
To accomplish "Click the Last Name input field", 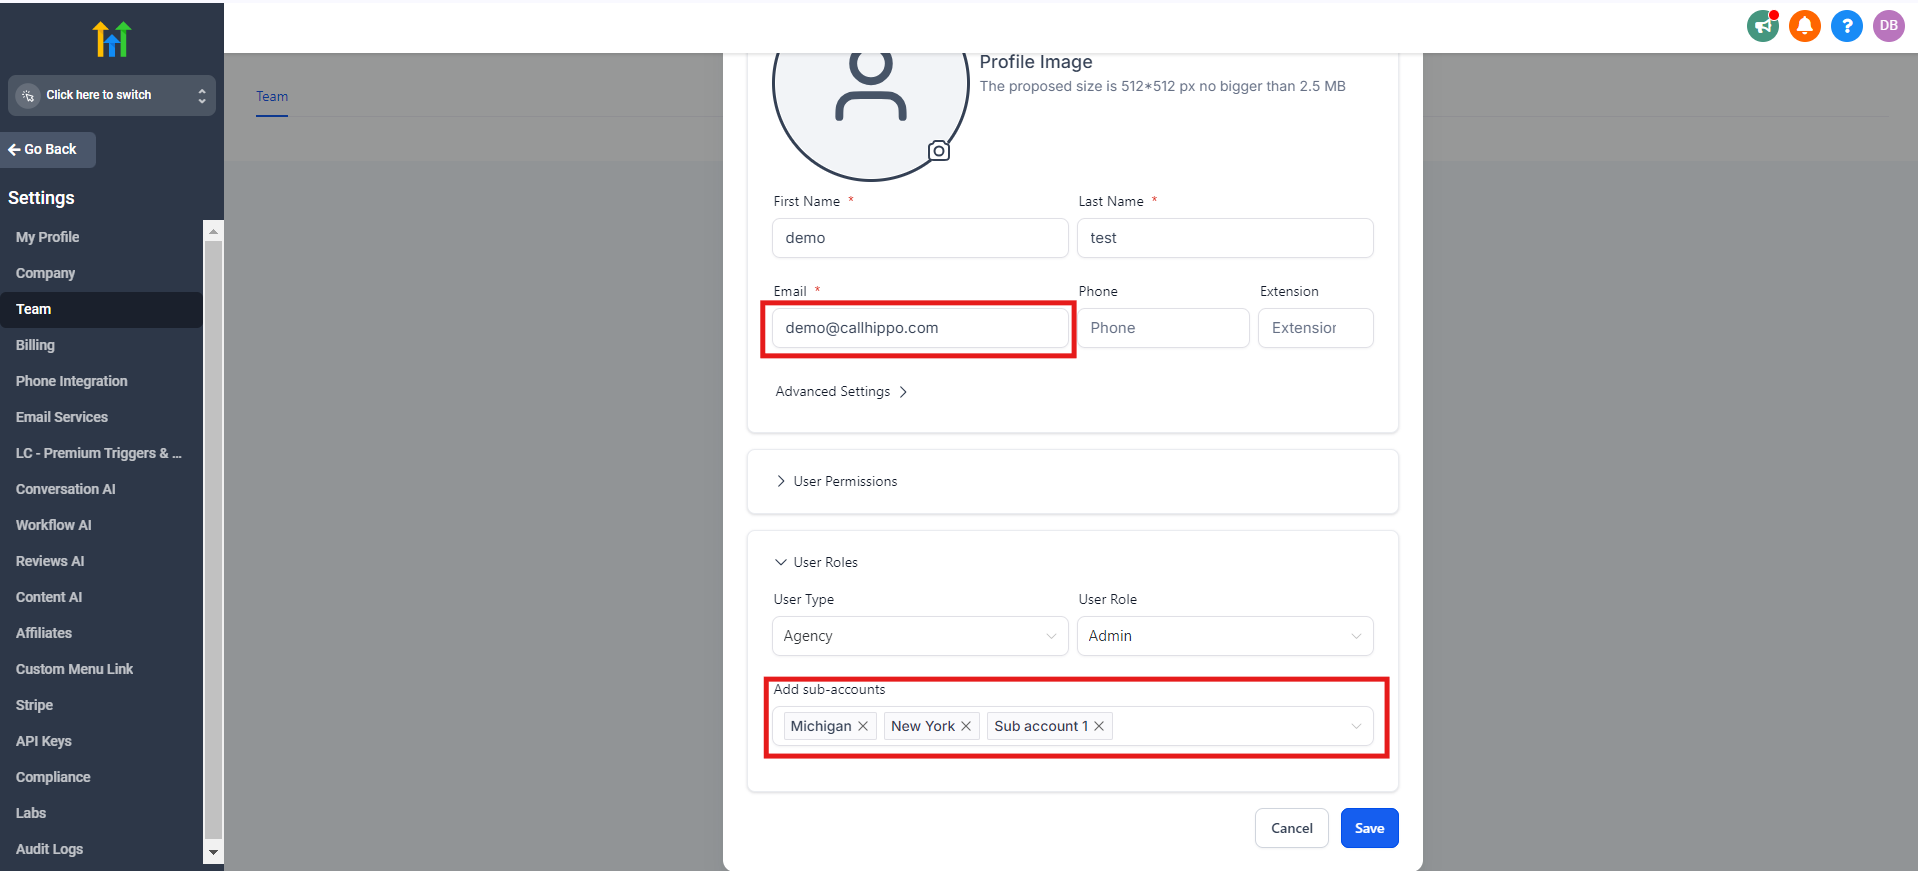I will [1225, 238].
